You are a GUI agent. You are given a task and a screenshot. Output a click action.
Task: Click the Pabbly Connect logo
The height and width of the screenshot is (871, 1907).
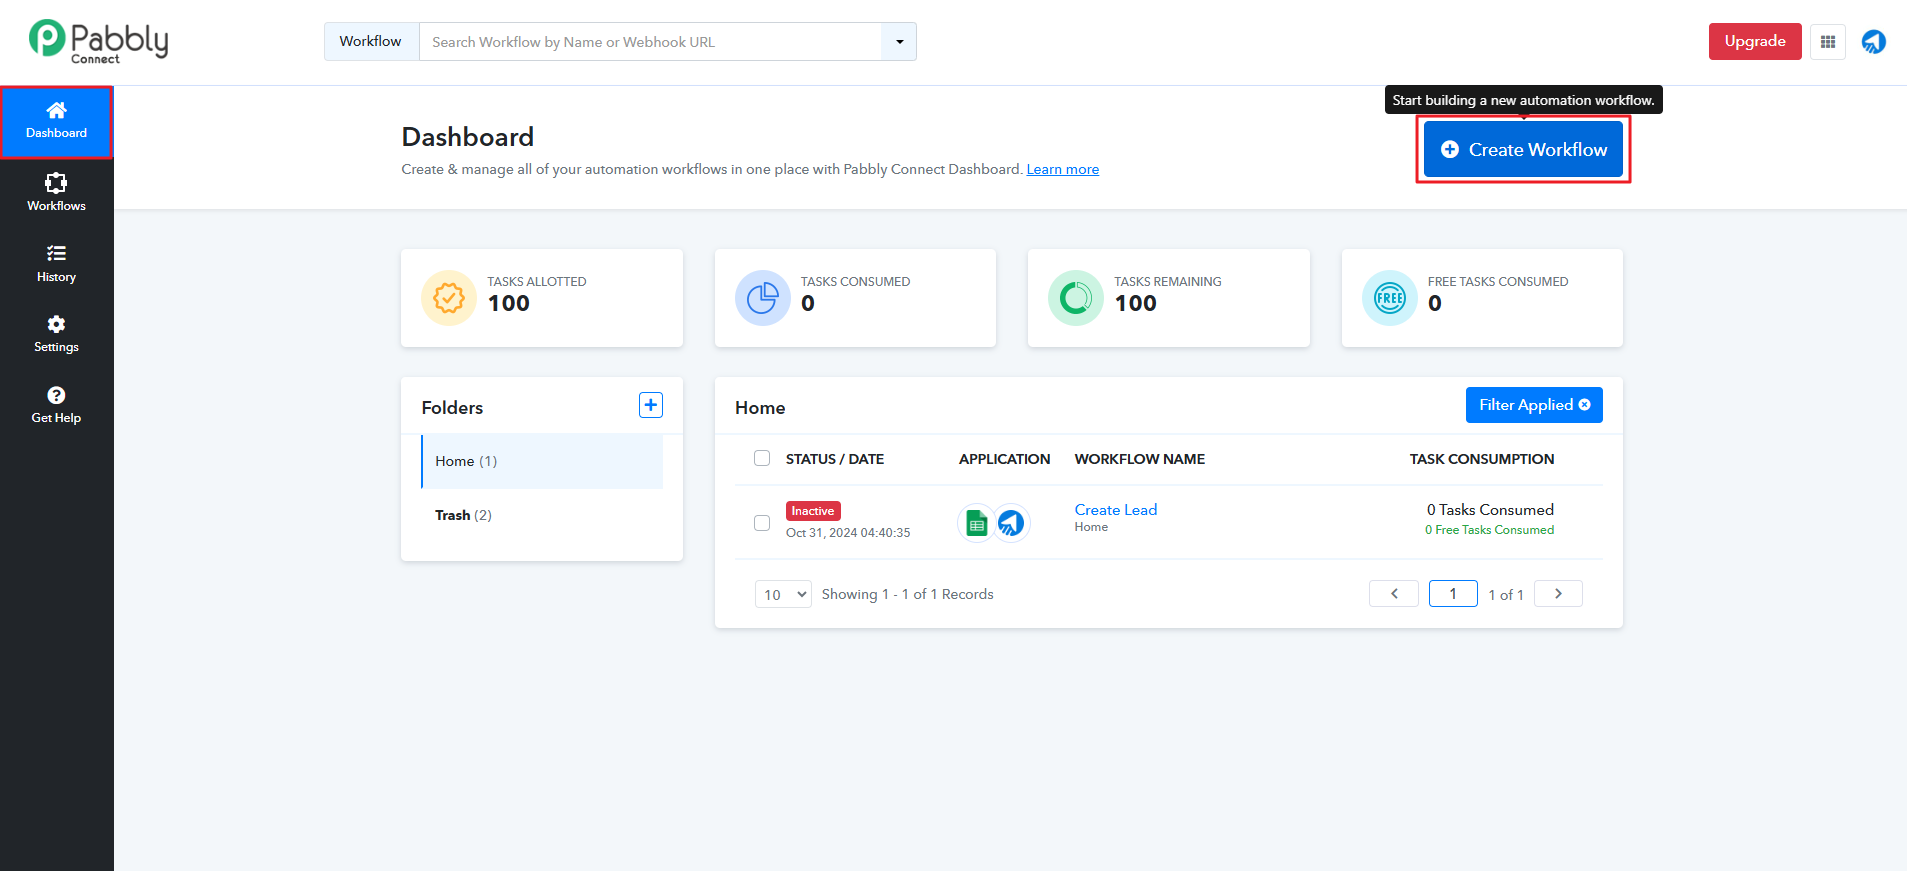point(98,42)
